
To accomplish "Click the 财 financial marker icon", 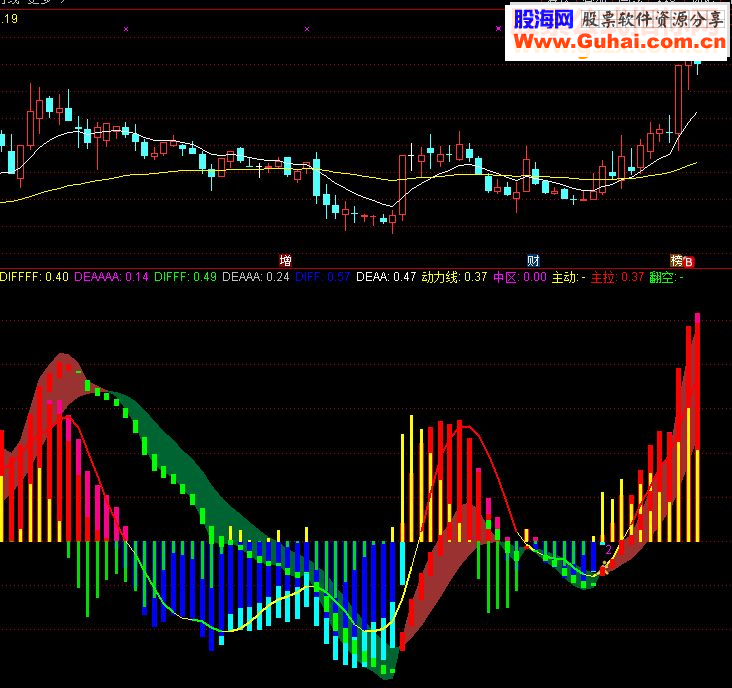I will (533, 260).
